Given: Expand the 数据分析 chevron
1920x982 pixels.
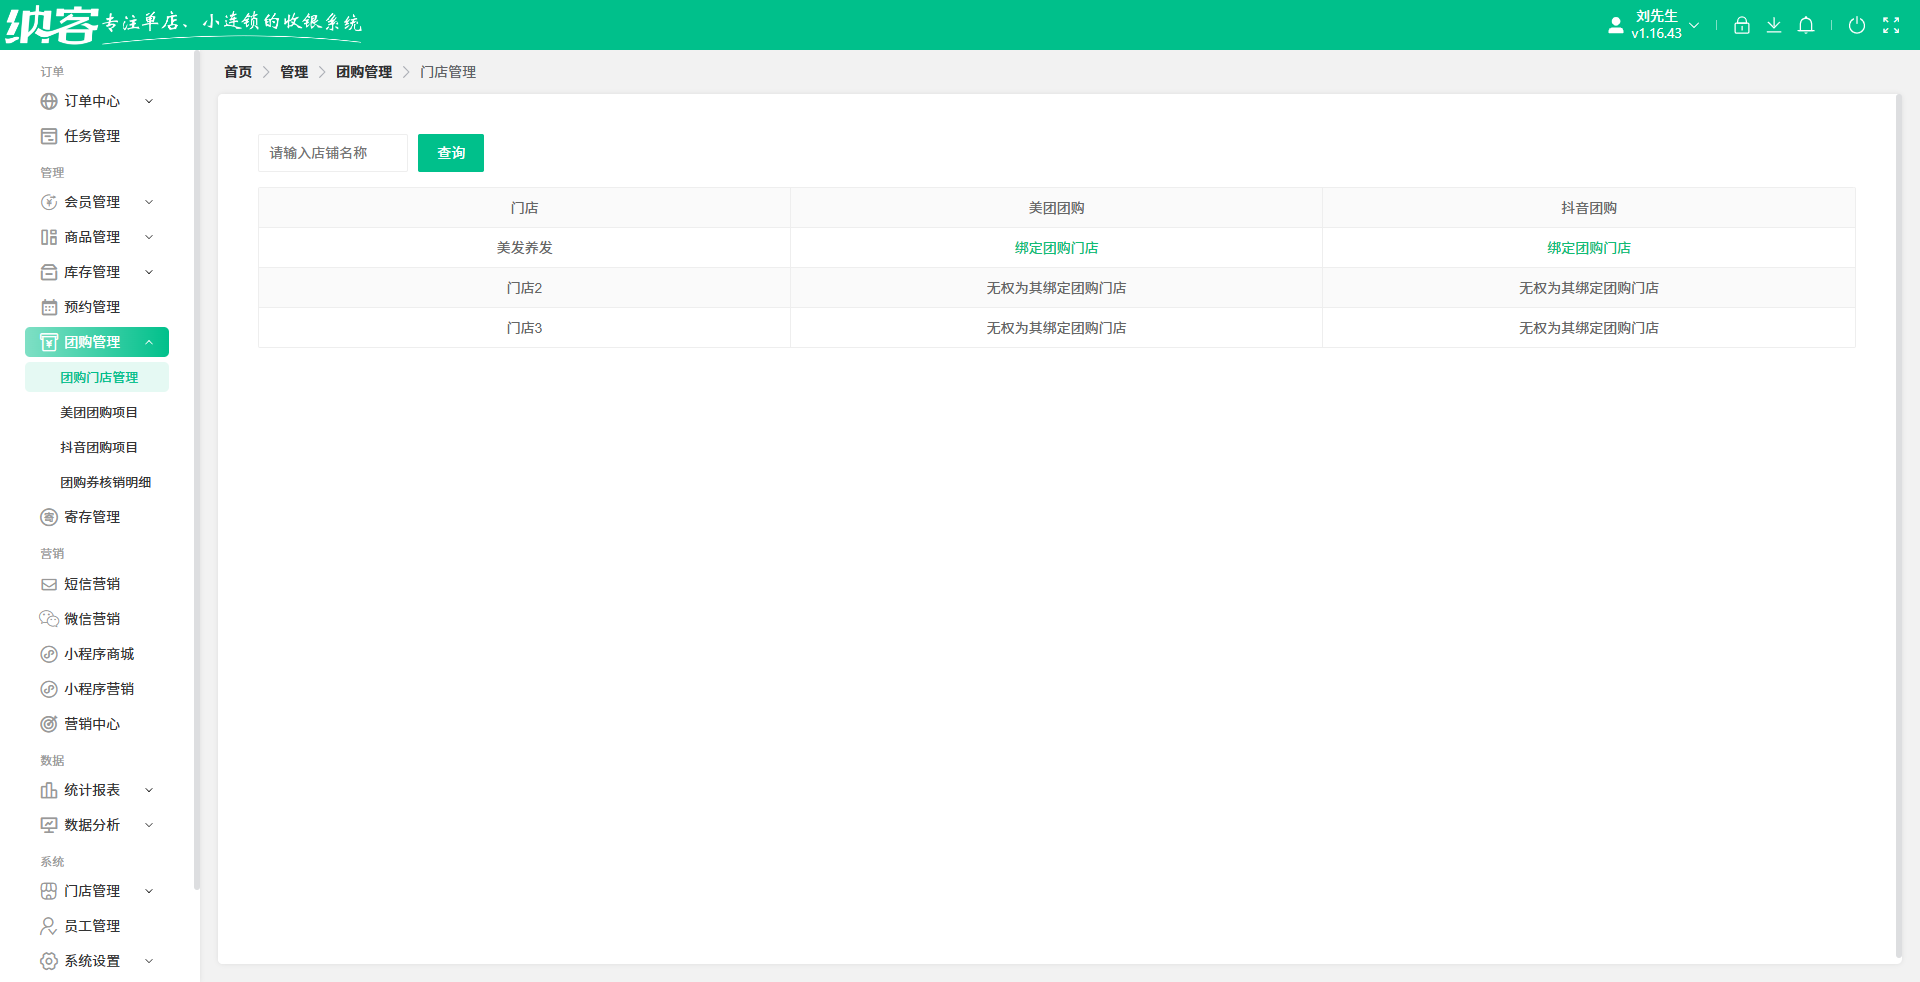Looking at the screenshot, I should (x=149, y=825).
